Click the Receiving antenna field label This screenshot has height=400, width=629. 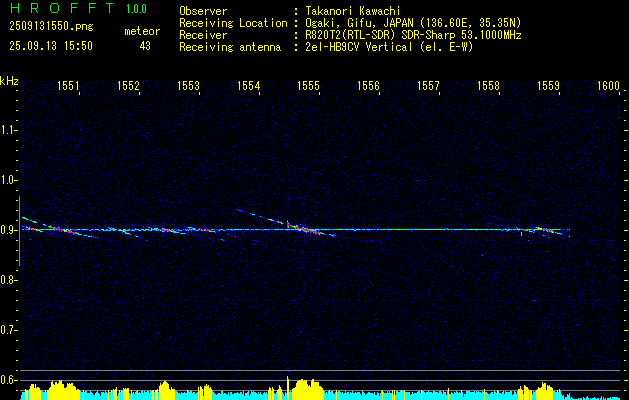(x=230, y=47)
